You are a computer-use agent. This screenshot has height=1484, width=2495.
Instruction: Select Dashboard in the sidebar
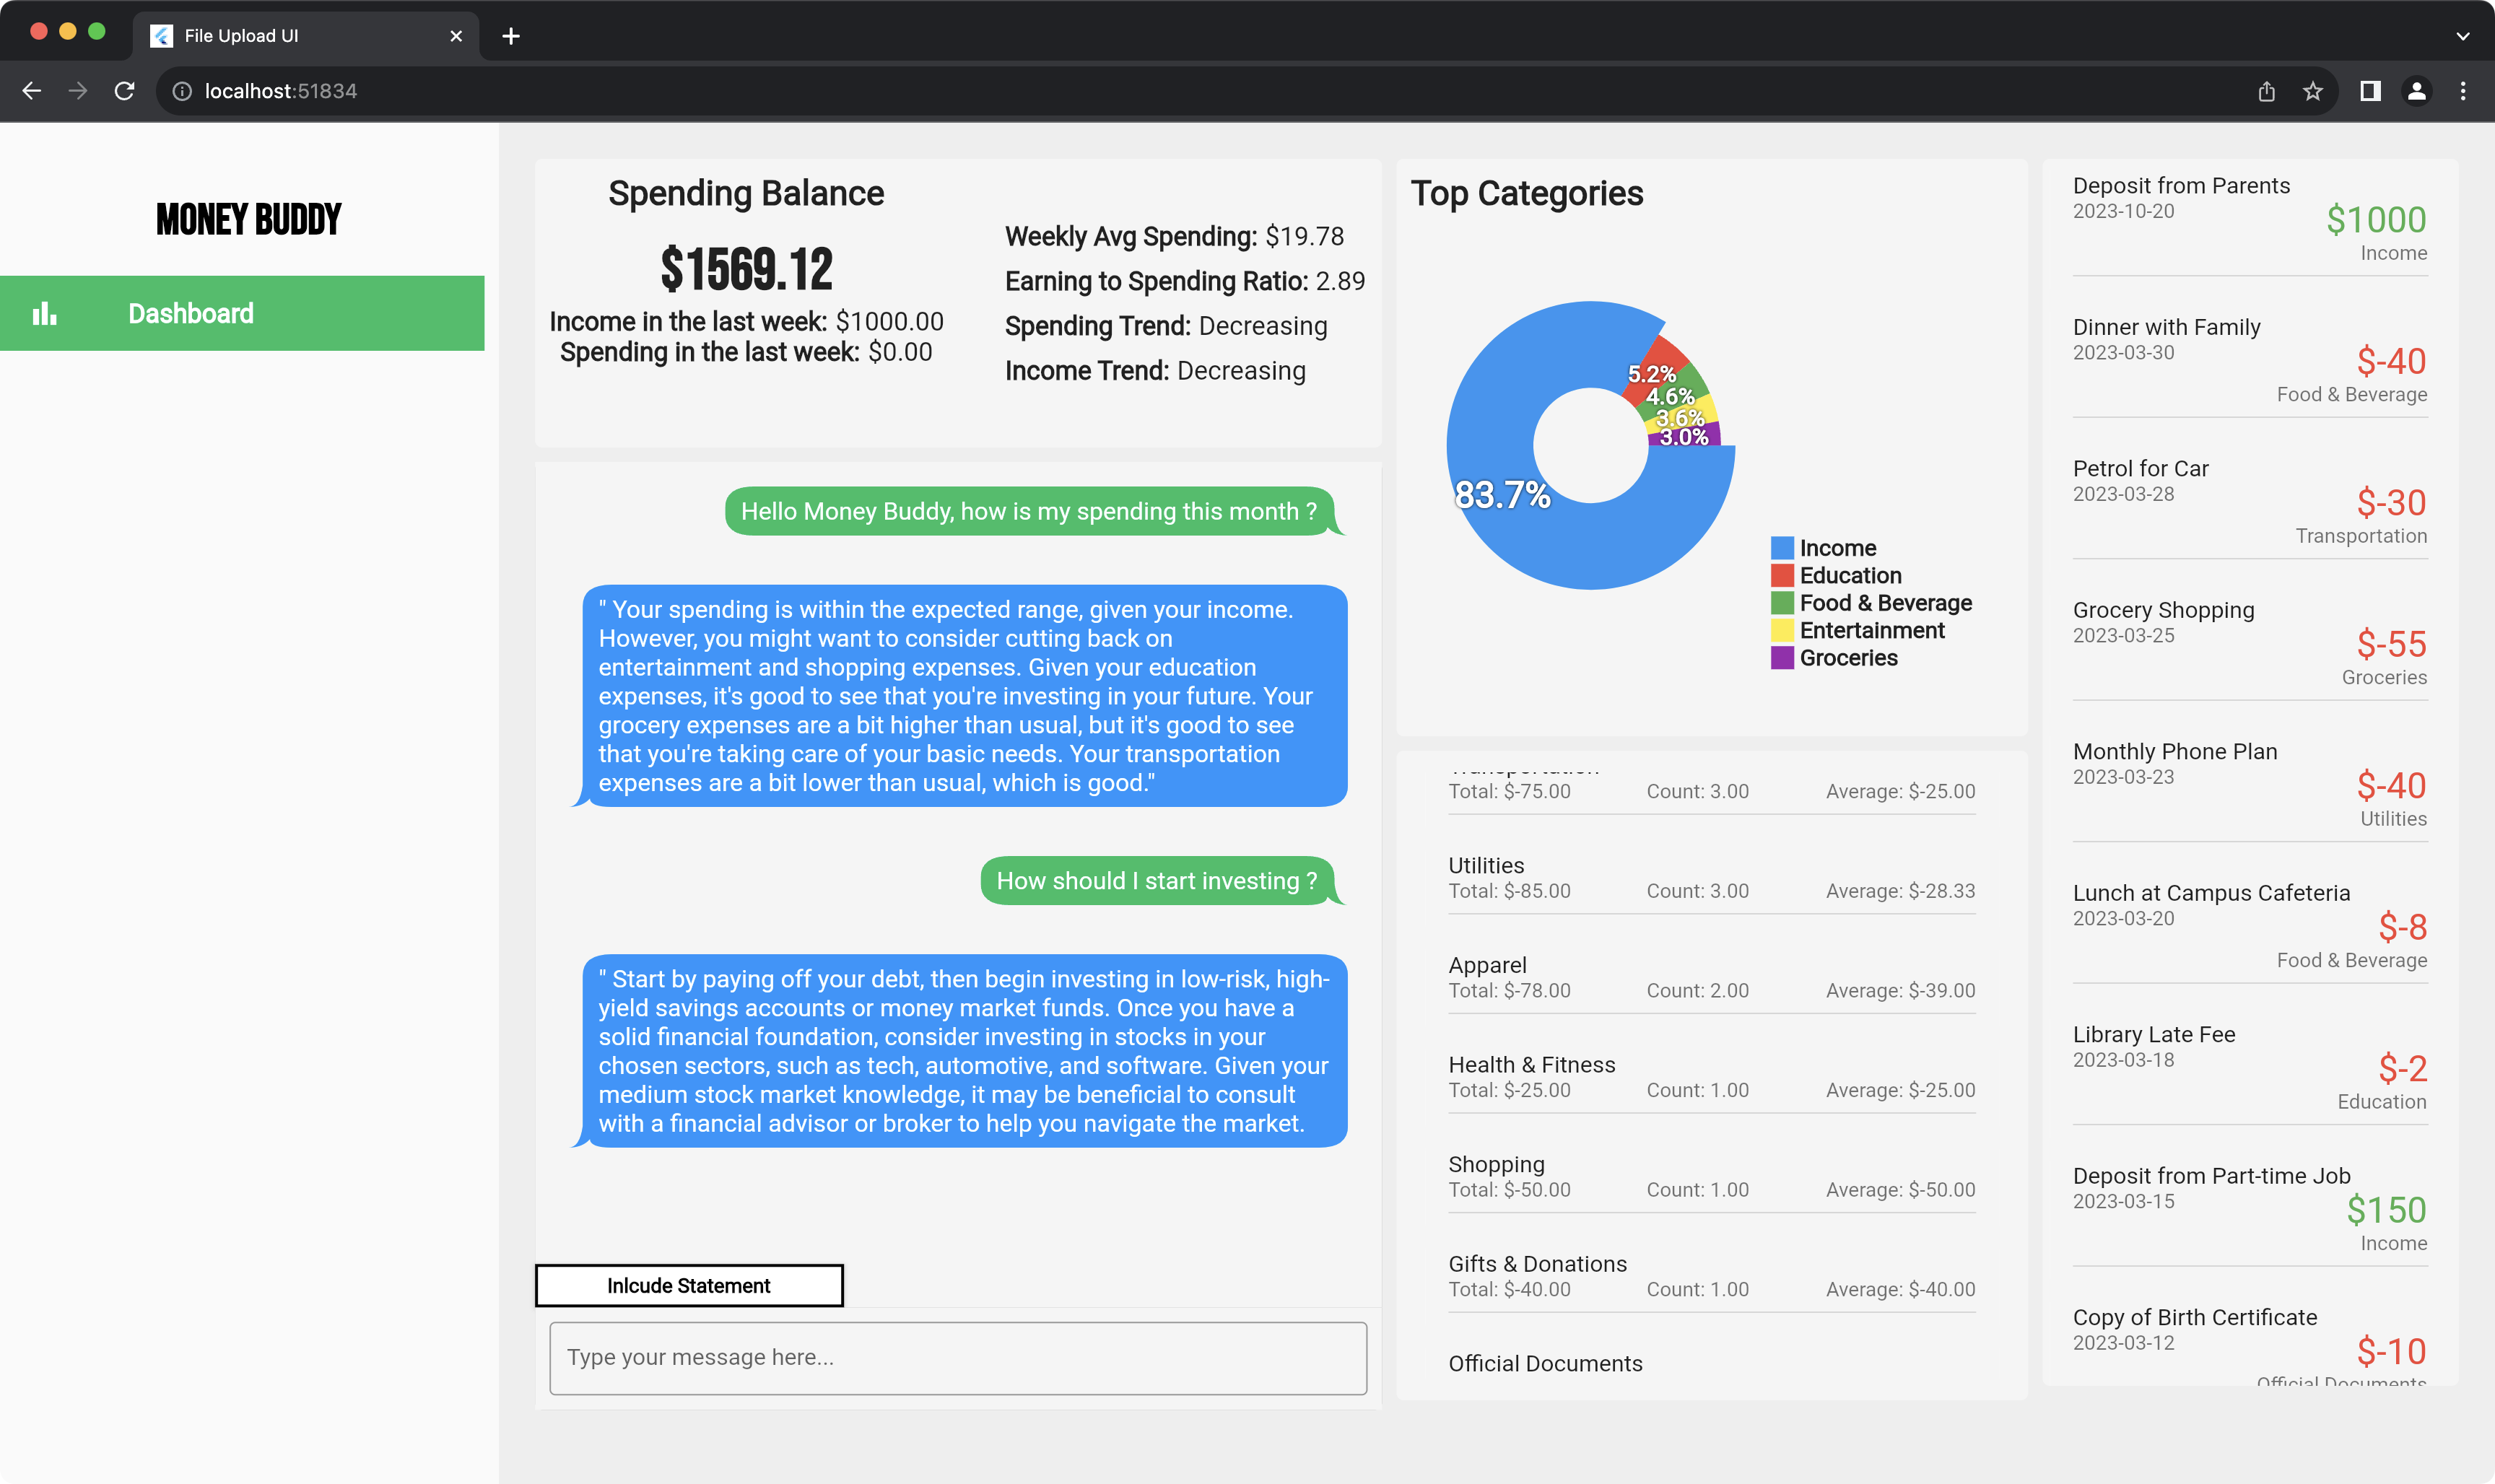click(x=190, y=313)
